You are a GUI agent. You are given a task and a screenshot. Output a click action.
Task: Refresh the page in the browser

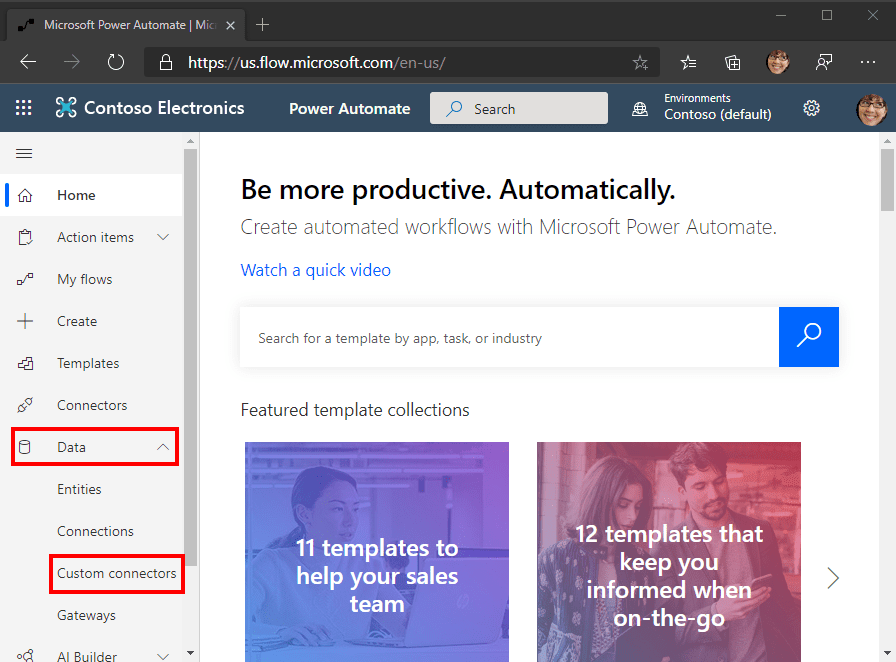click(115, 62)
